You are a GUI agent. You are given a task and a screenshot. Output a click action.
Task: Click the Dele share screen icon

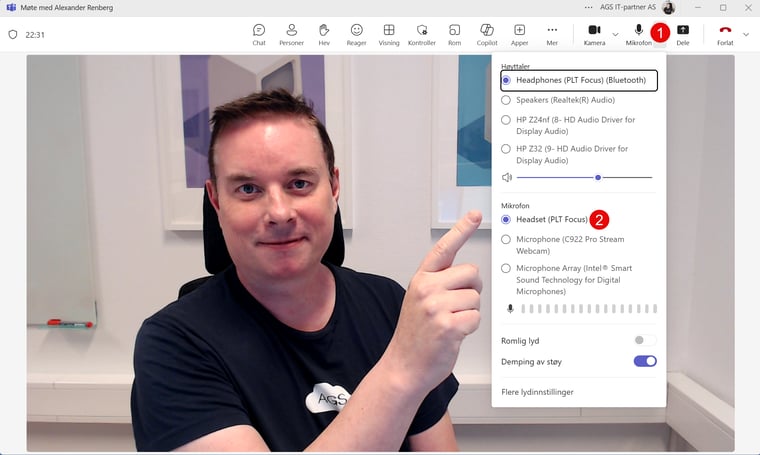(x=683, y=34)
